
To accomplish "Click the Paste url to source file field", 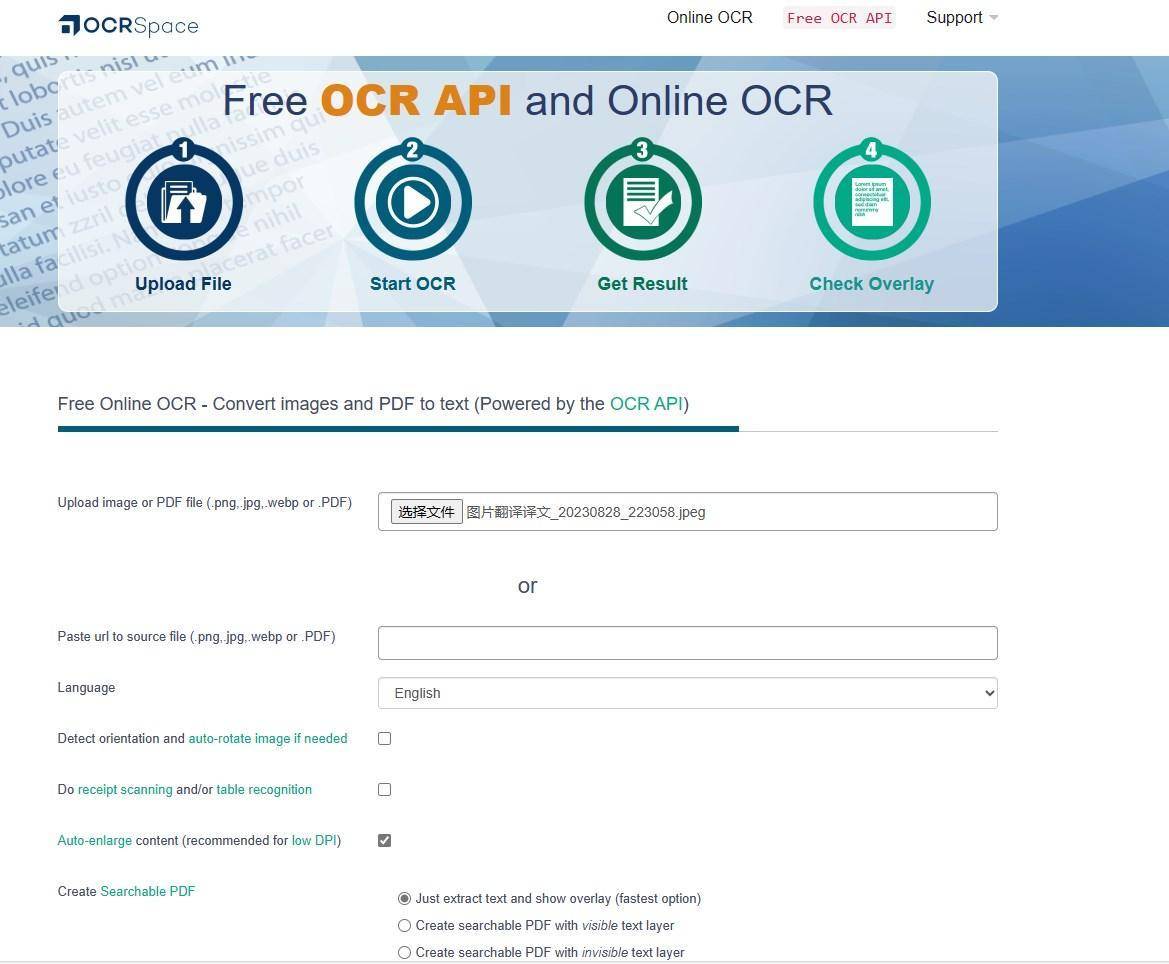I will point(687,643).
